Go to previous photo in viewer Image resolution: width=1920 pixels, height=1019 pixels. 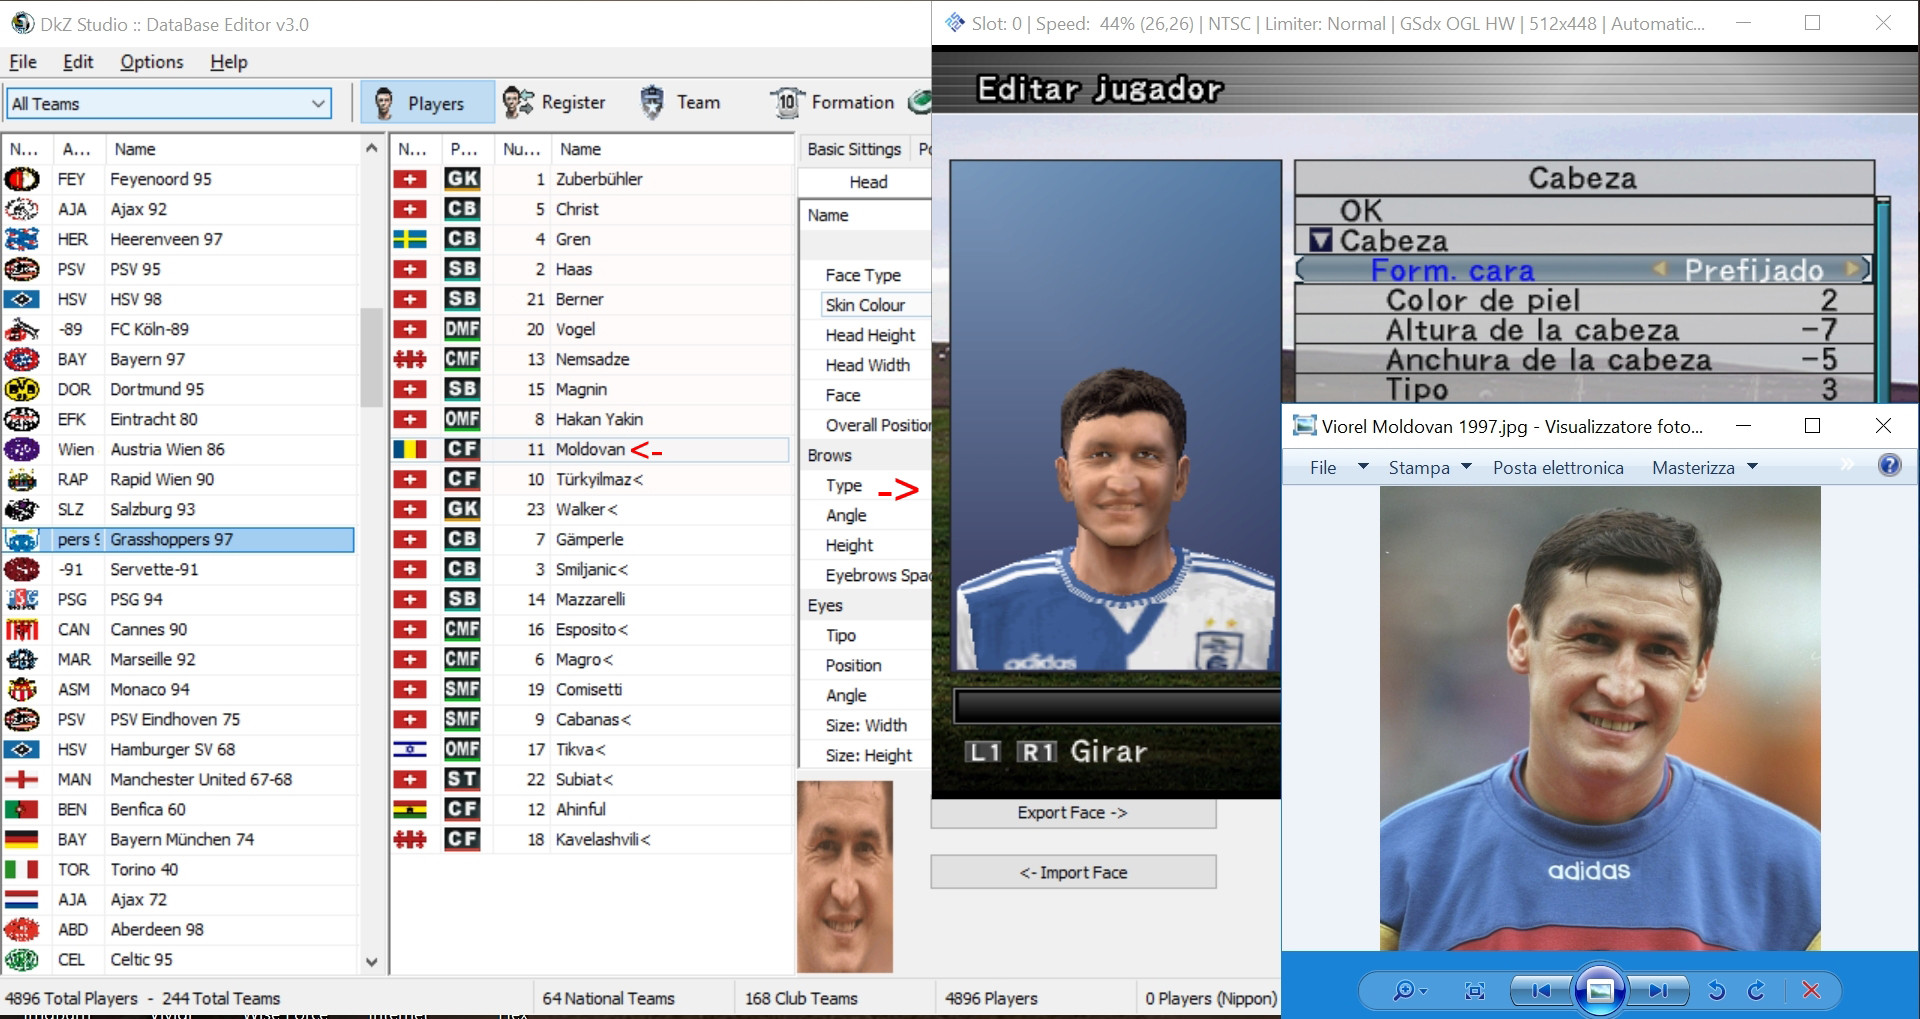(1541, 991)
